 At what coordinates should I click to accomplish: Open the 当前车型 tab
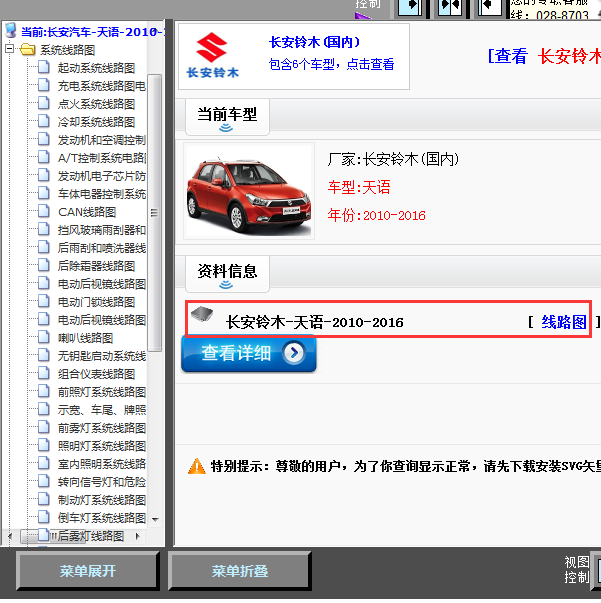tap(227, 117)
